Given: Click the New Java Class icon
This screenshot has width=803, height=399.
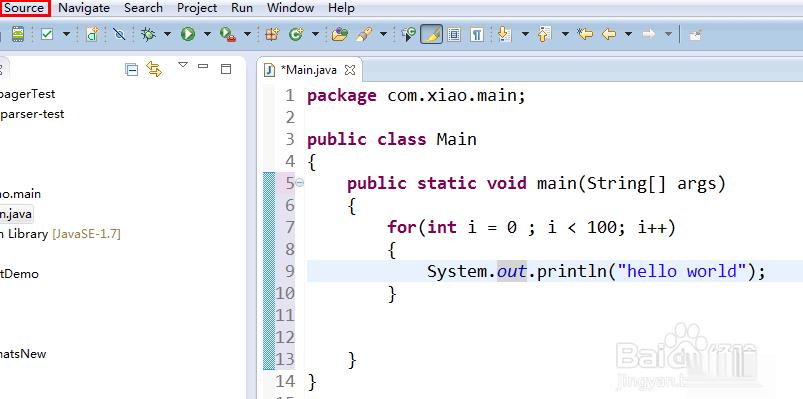Looking at the screenshot, I should click(297, 34).
